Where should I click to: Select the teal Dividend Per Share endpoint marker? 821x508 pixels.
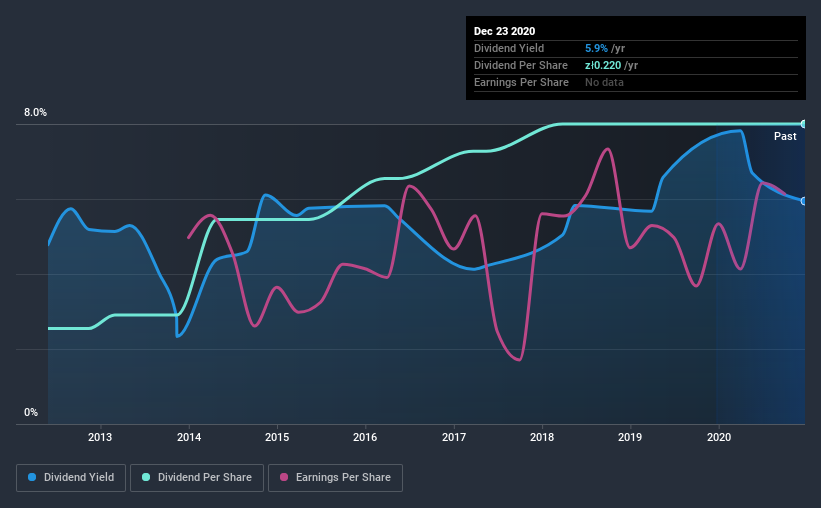(x=803, y=124)
